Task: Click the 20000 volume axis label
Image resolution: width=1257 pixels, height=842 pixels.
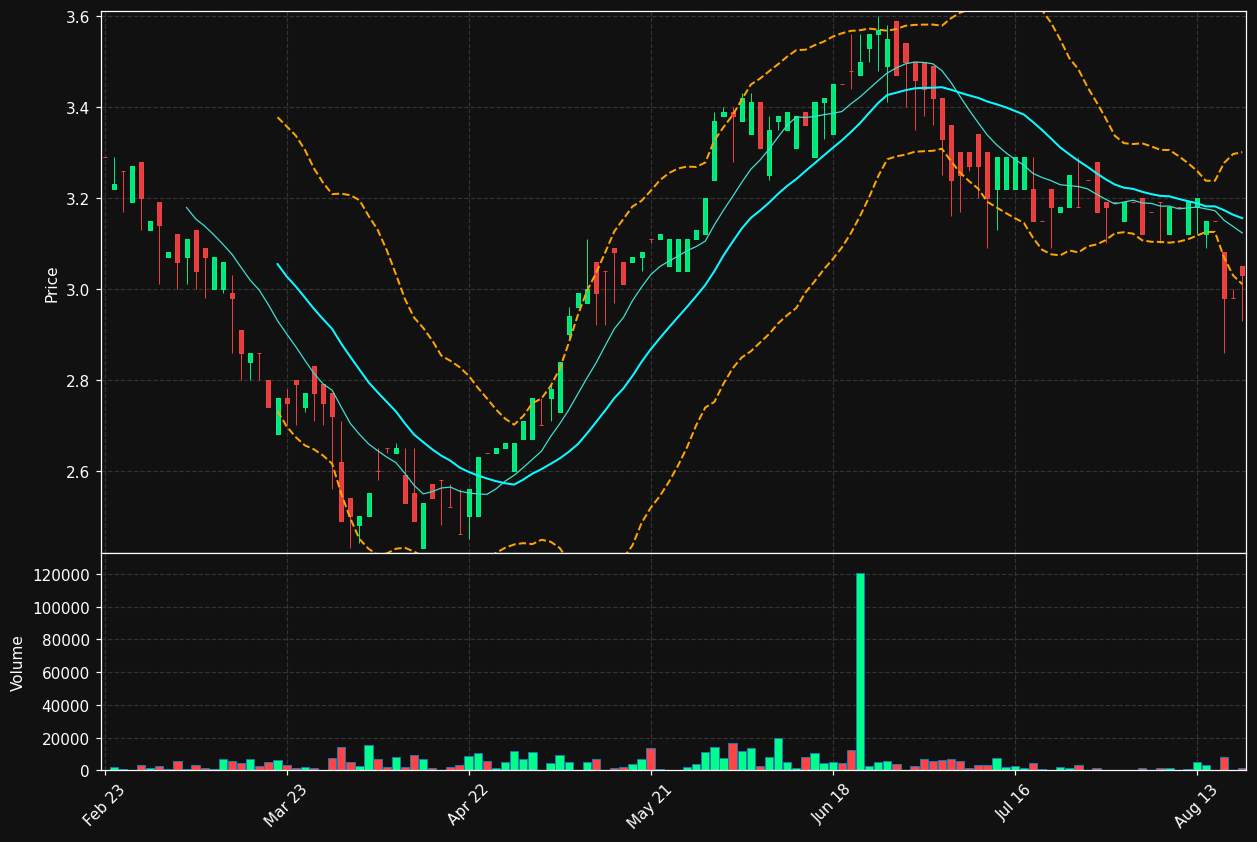Action: [x=67, y=739]
